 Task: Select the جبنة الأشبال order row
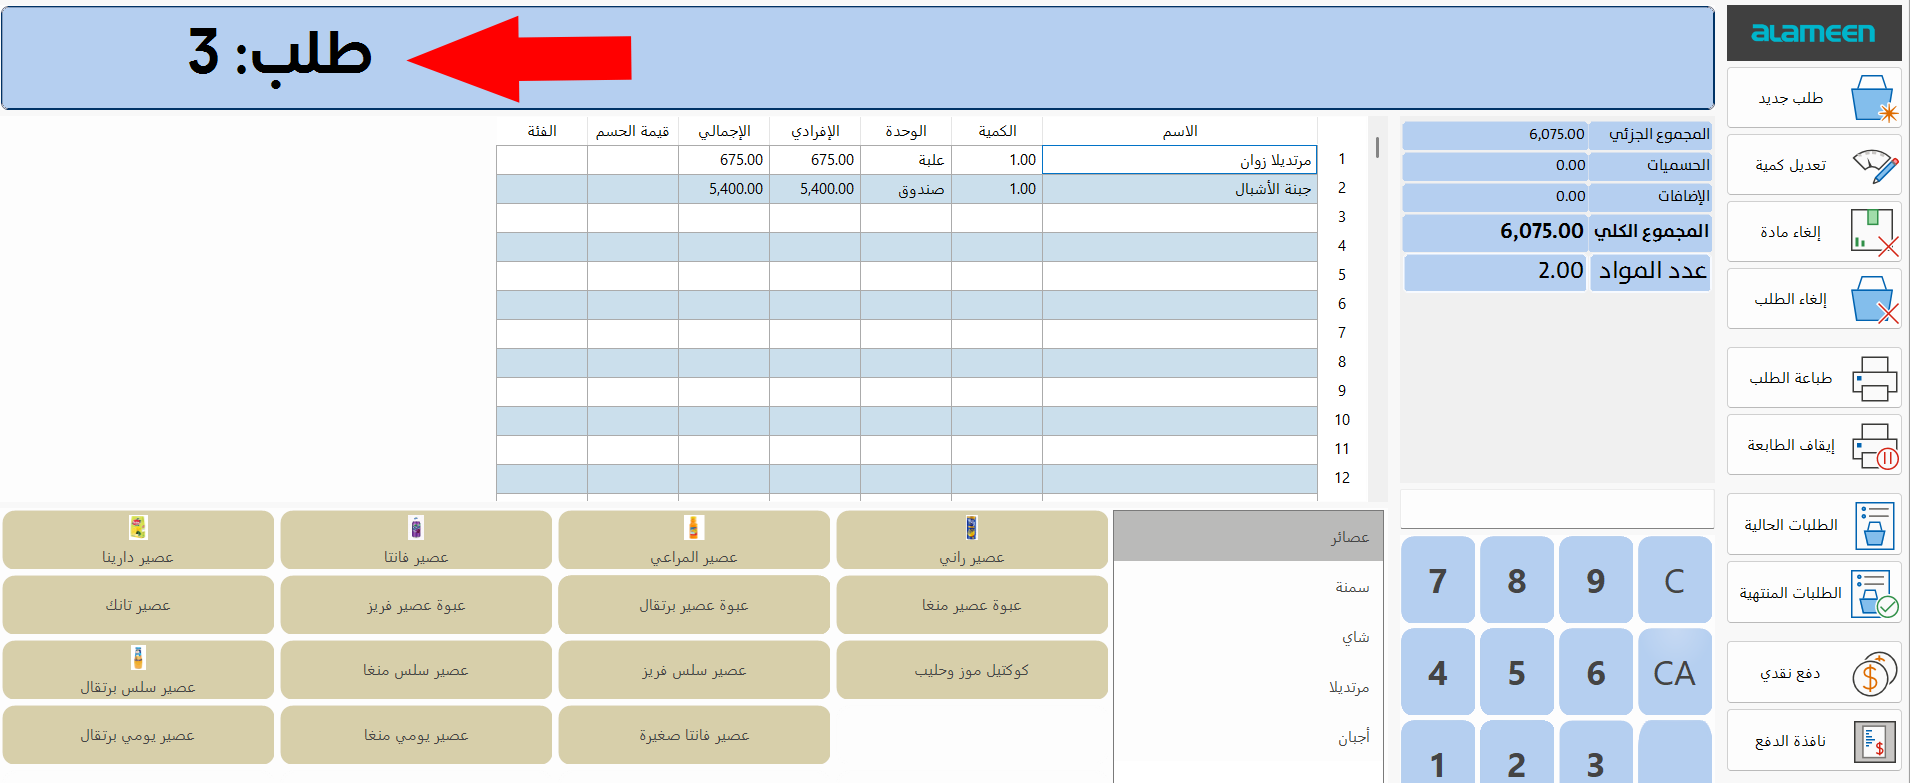[906, 189]
